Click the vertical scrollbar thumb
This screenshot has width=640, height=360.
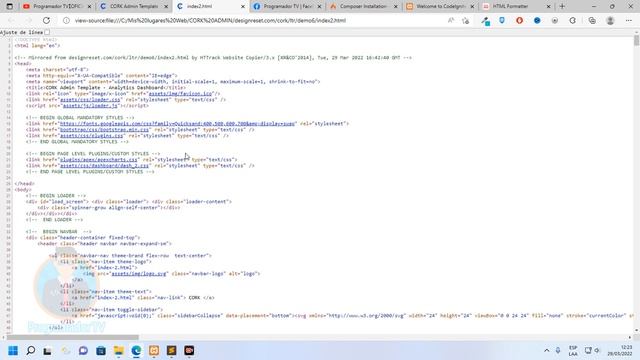pos(636,41)
